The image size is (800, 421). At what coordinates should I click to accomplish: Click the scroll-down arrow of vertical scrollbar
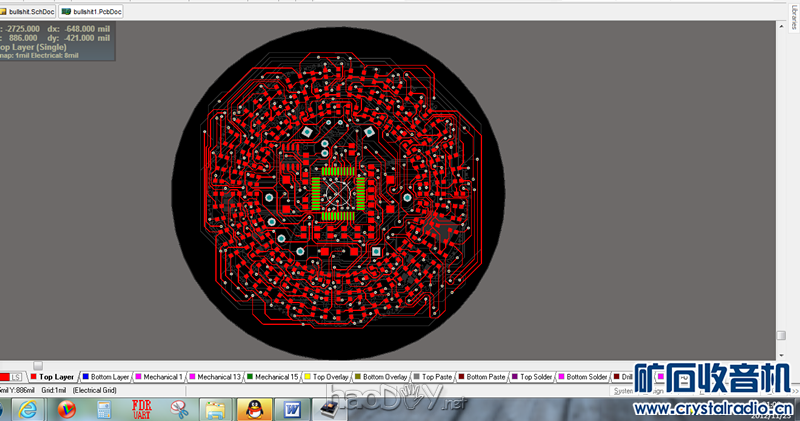pyautogui.click(x=781, y=337)
